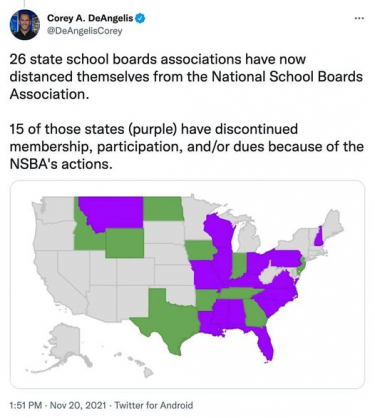Open the @DeAngelisCorey handle link
The width and height of the screenshot is (375, 418).
[x=85, y=31]
